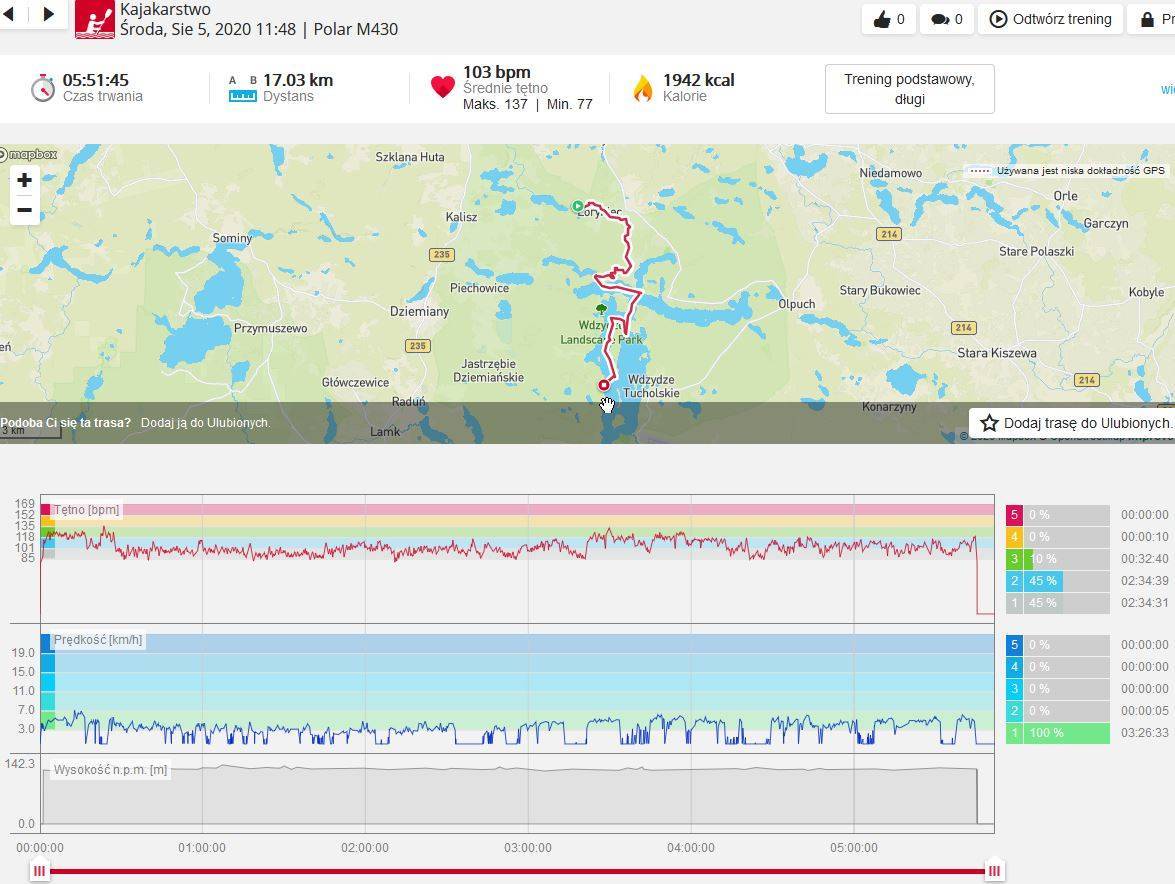Click the green route start marker
This screenshot has width=1175, height=884.
(577, 206)
